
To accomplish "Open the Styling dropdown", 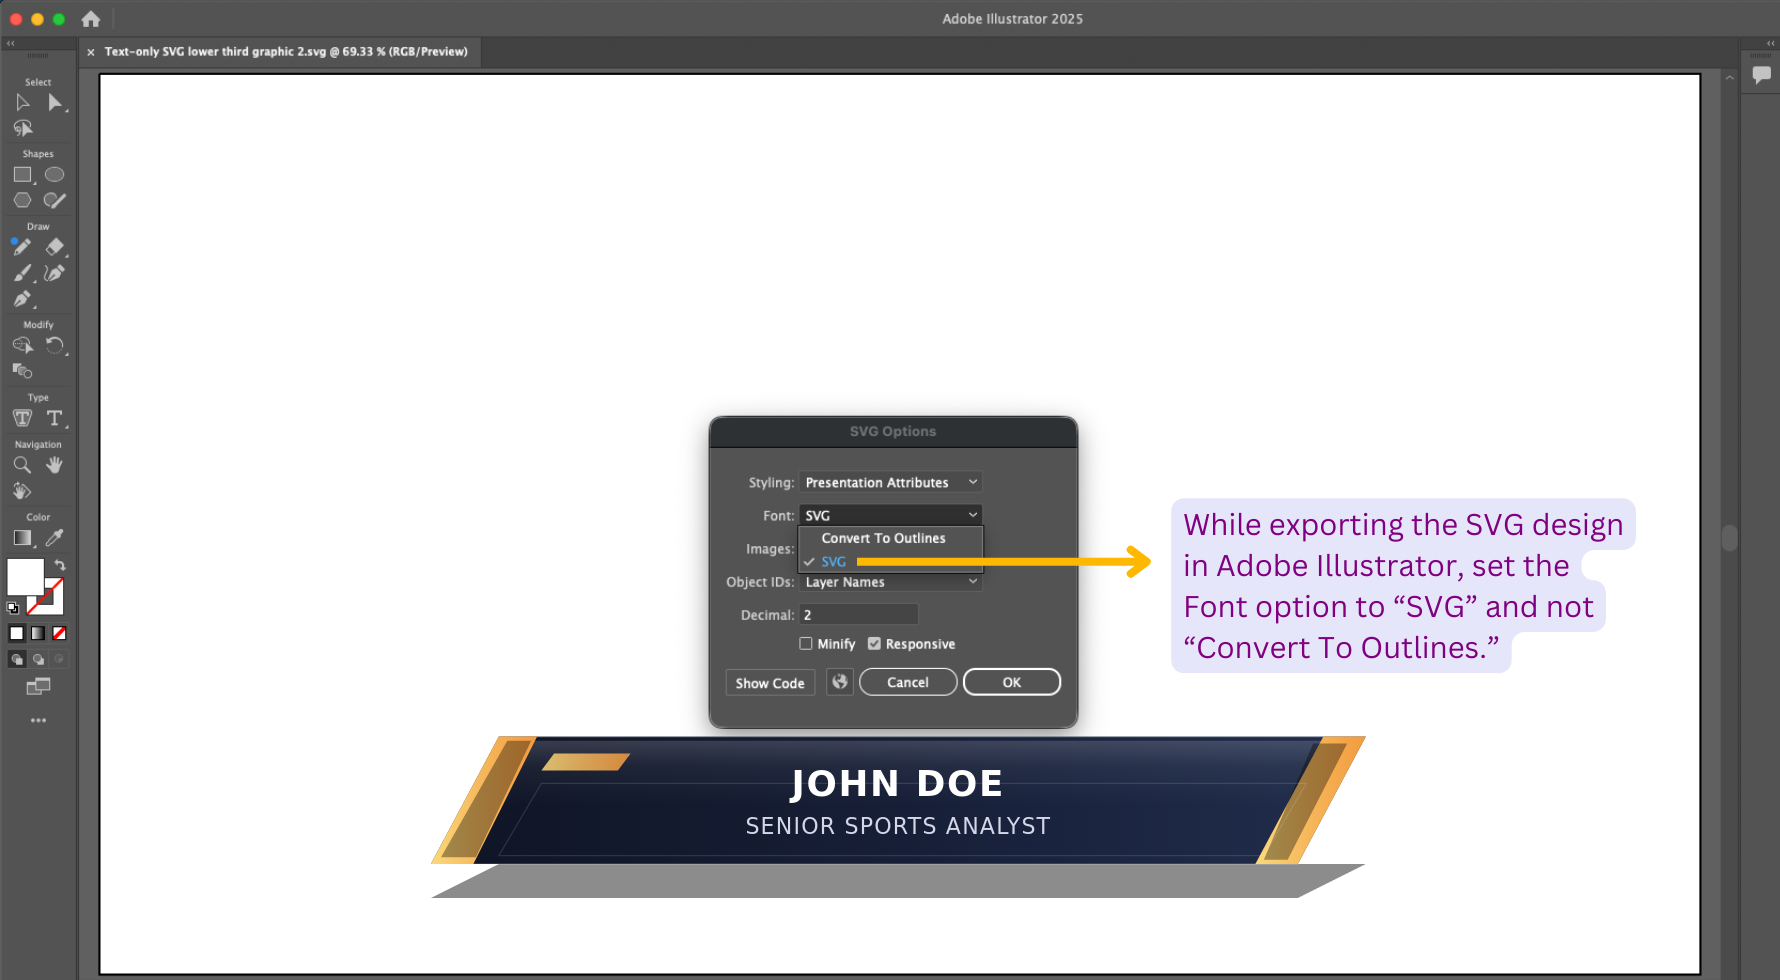I will click(890, 483).
